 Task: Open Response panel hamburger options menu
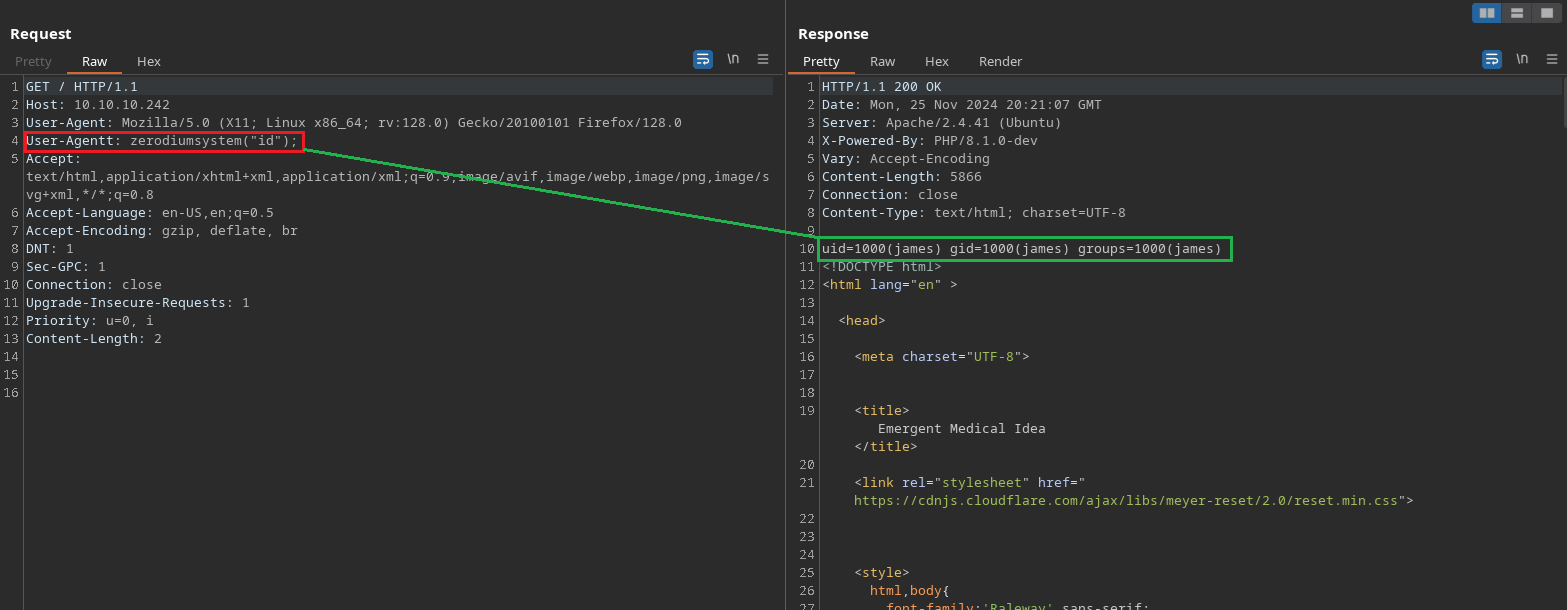1552,59
